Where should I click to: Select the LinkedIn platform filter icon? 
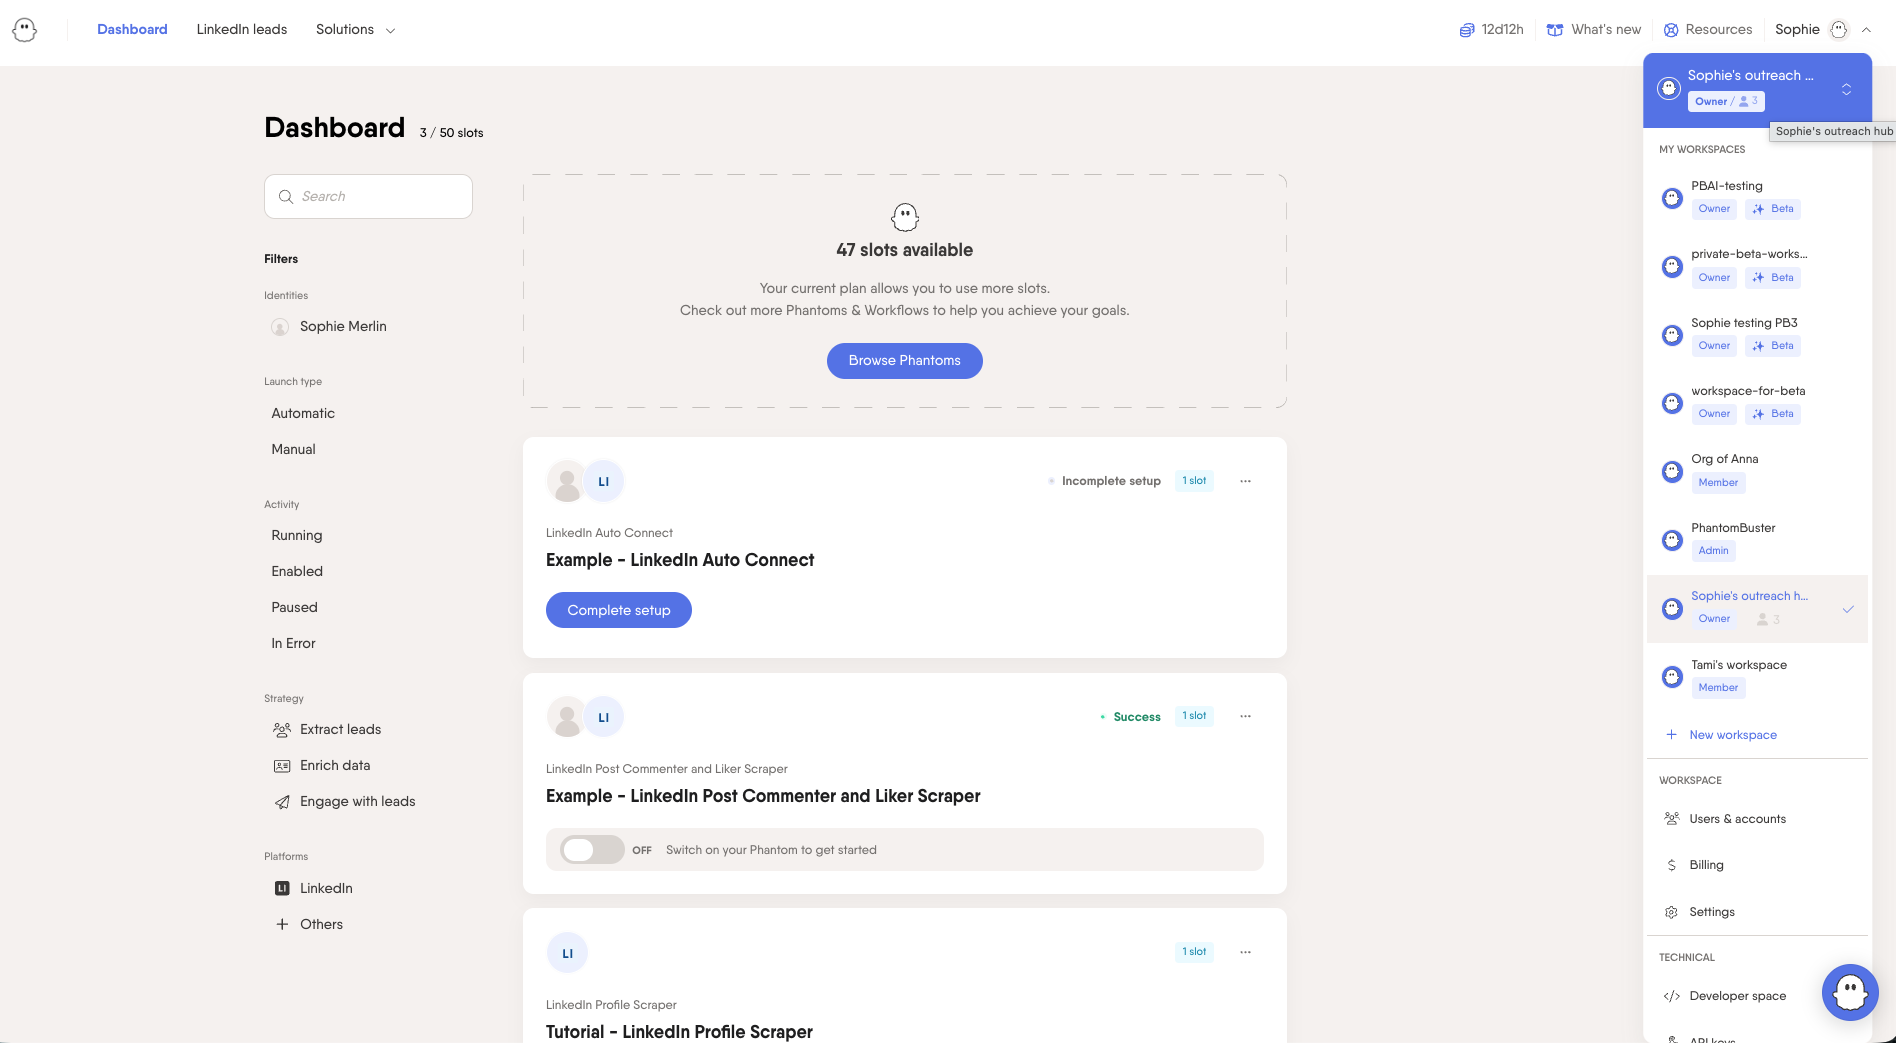click(x=282, y=888)
